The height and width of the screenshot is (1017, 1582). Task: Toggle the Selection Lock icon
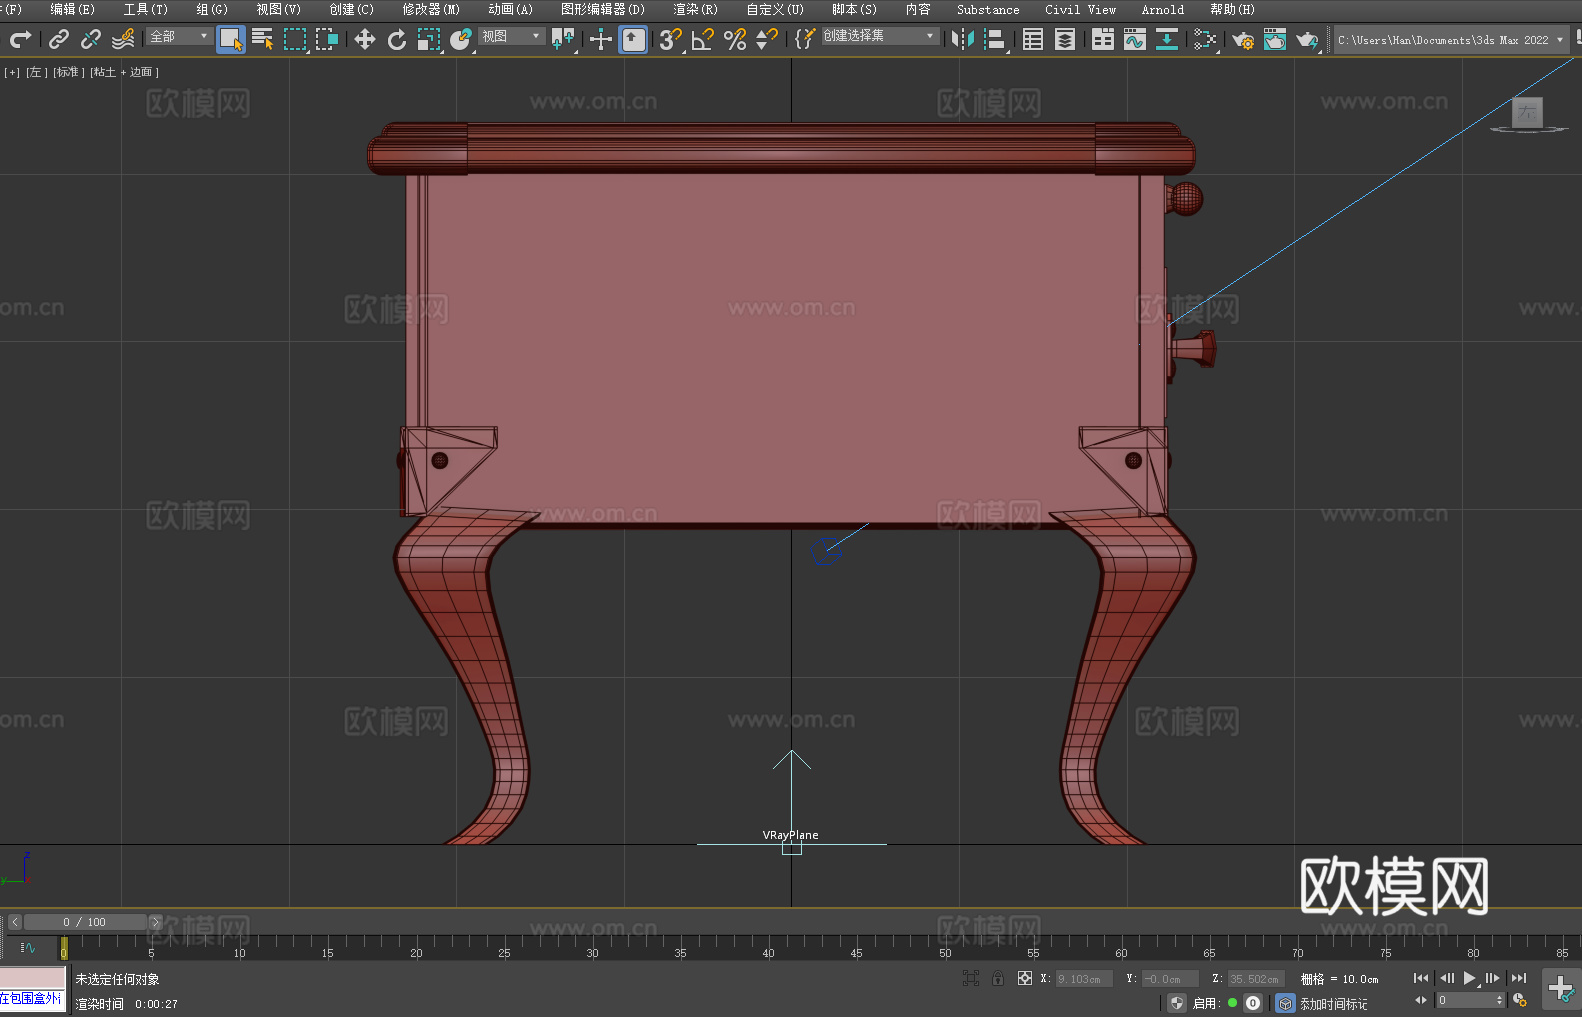point(998,978)
